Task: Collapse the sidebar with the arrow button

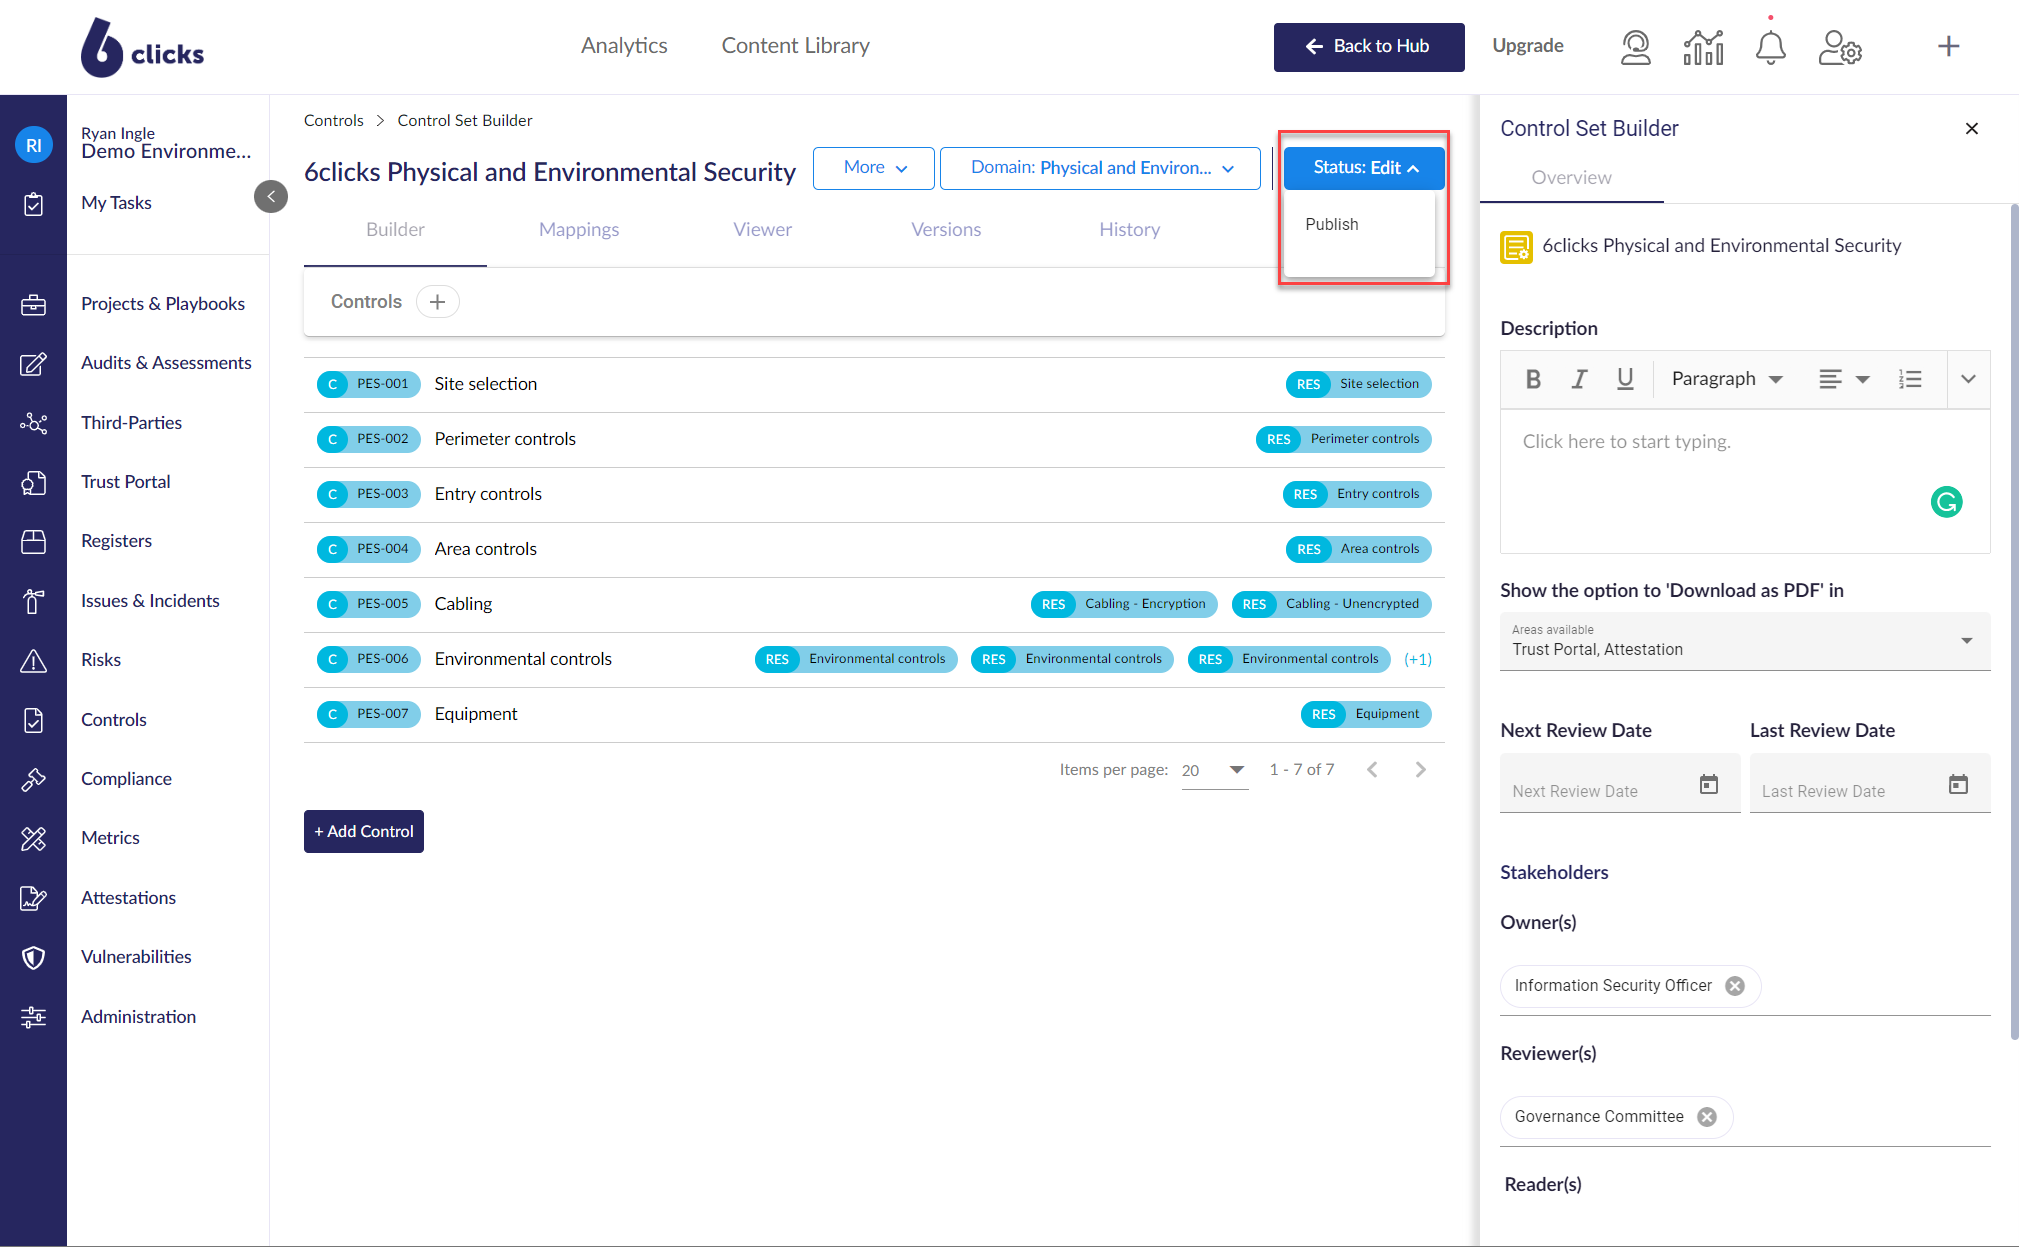Action: (271, 196)
